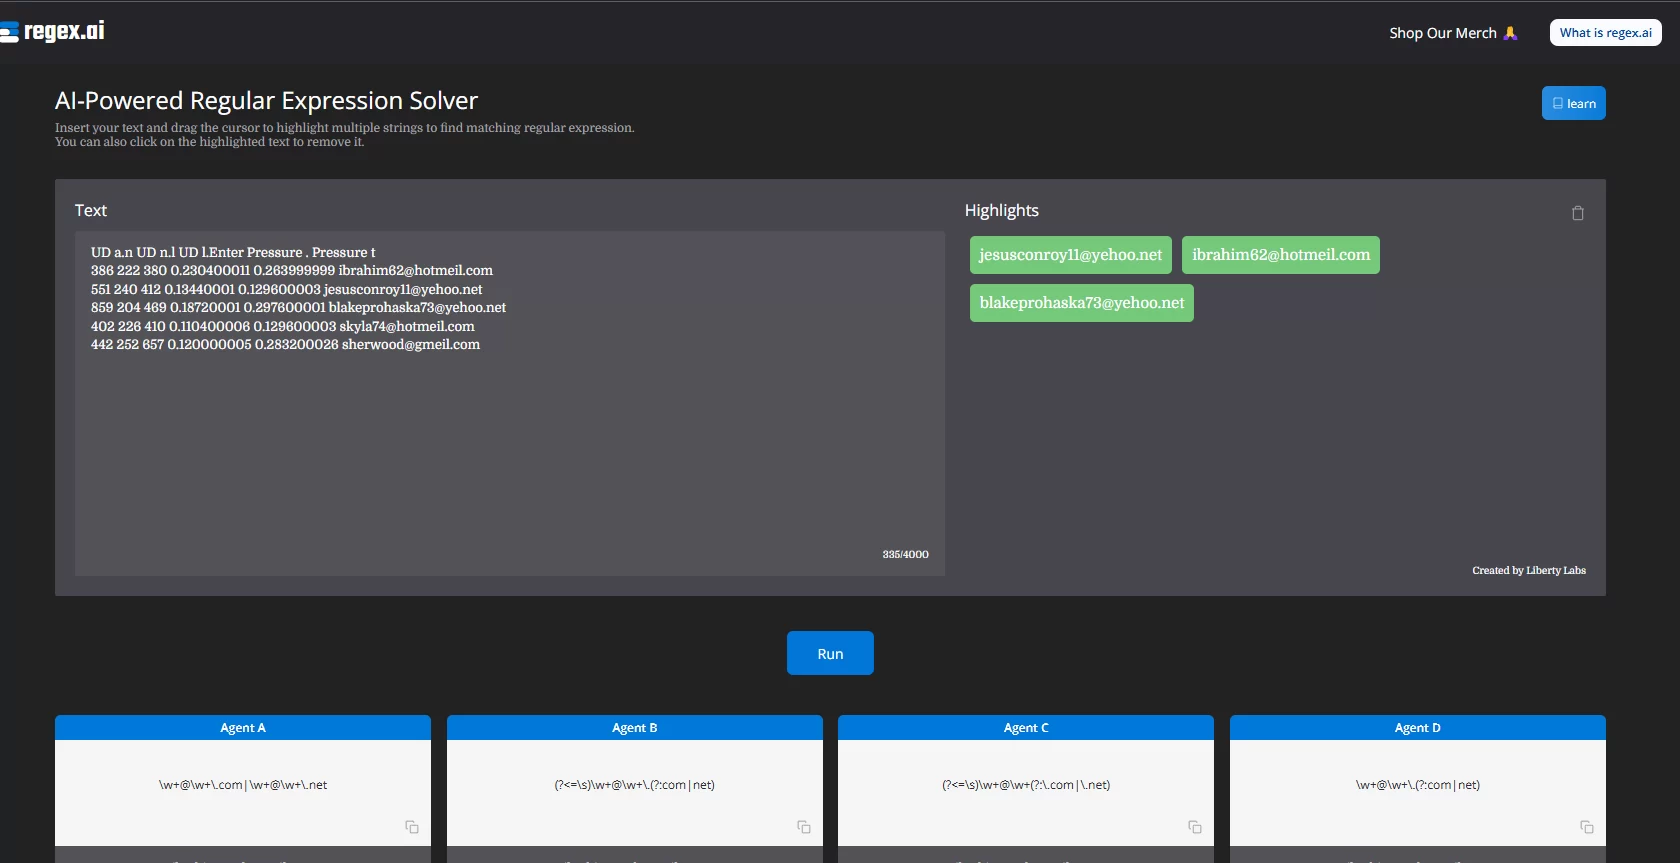Click inside the Text input area

(x=510, y=450)
